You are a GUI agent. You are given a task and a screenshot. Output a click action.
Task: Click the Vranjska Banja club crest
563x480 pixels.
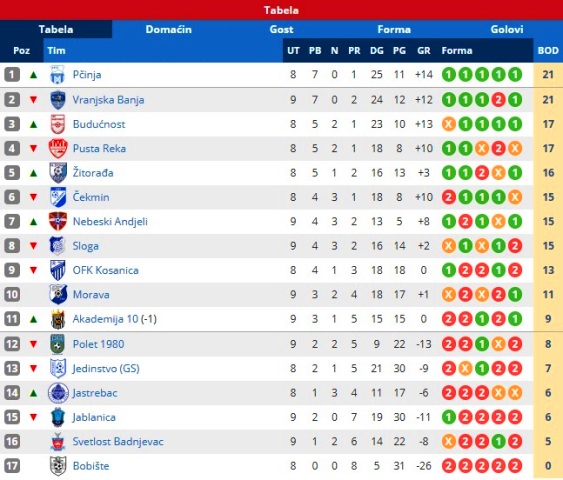[57, 100]
